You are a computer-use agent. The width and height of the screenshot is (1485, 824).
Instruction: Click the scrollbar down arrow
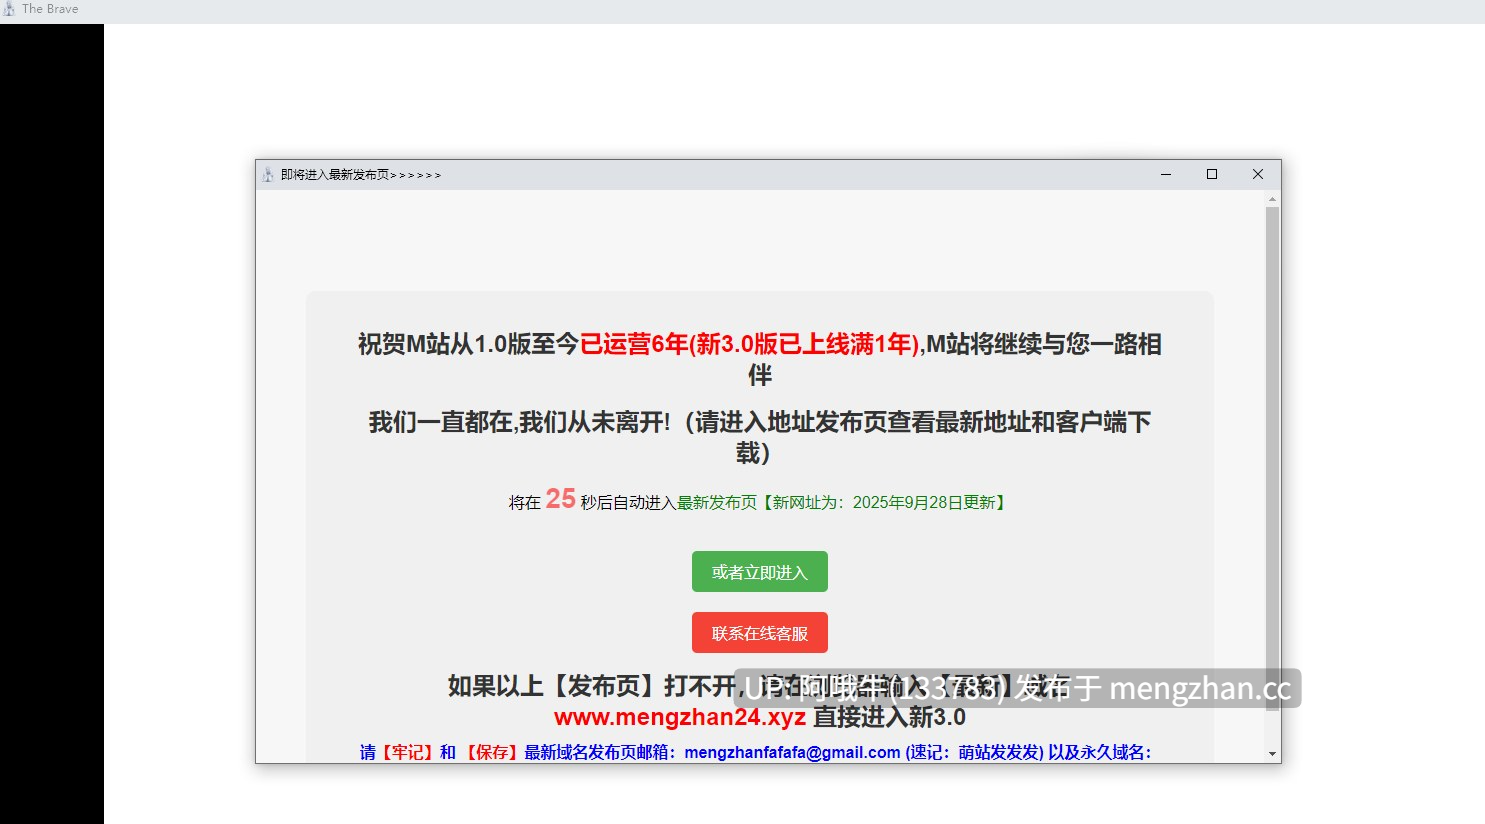click(x=1273, y=754)
